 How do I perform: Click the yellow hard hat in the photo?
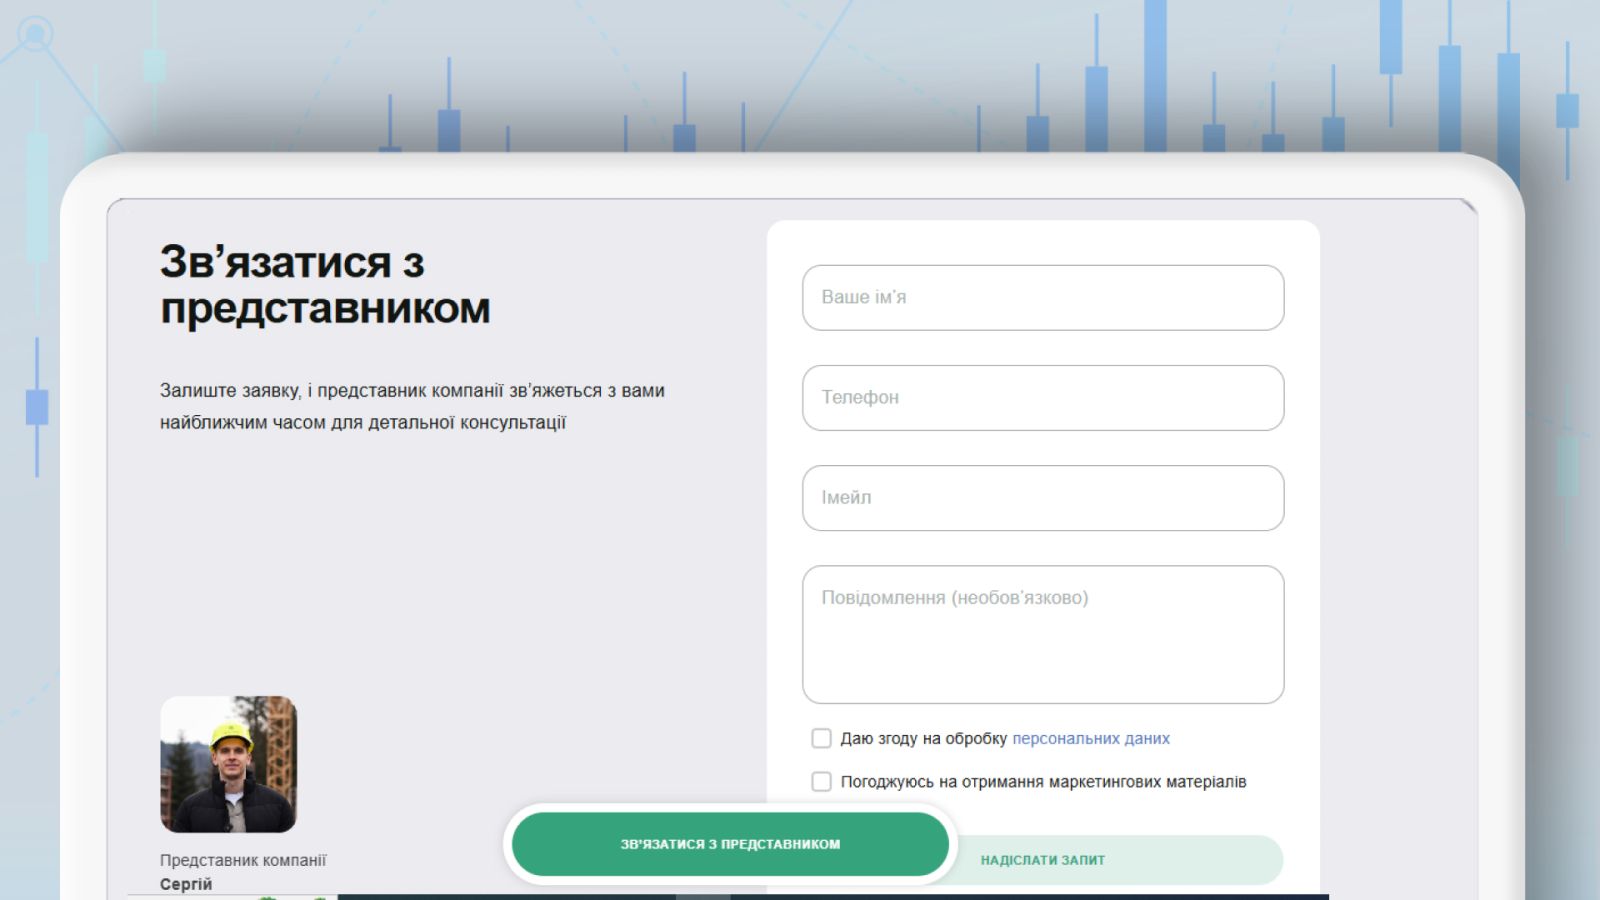[x=231, y=736]
